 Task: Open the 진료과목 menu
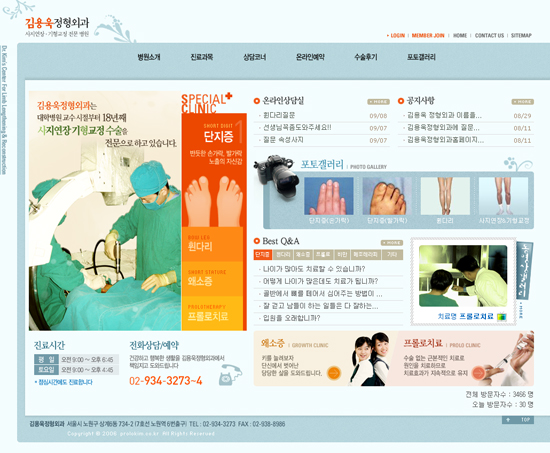coord(202,57)
